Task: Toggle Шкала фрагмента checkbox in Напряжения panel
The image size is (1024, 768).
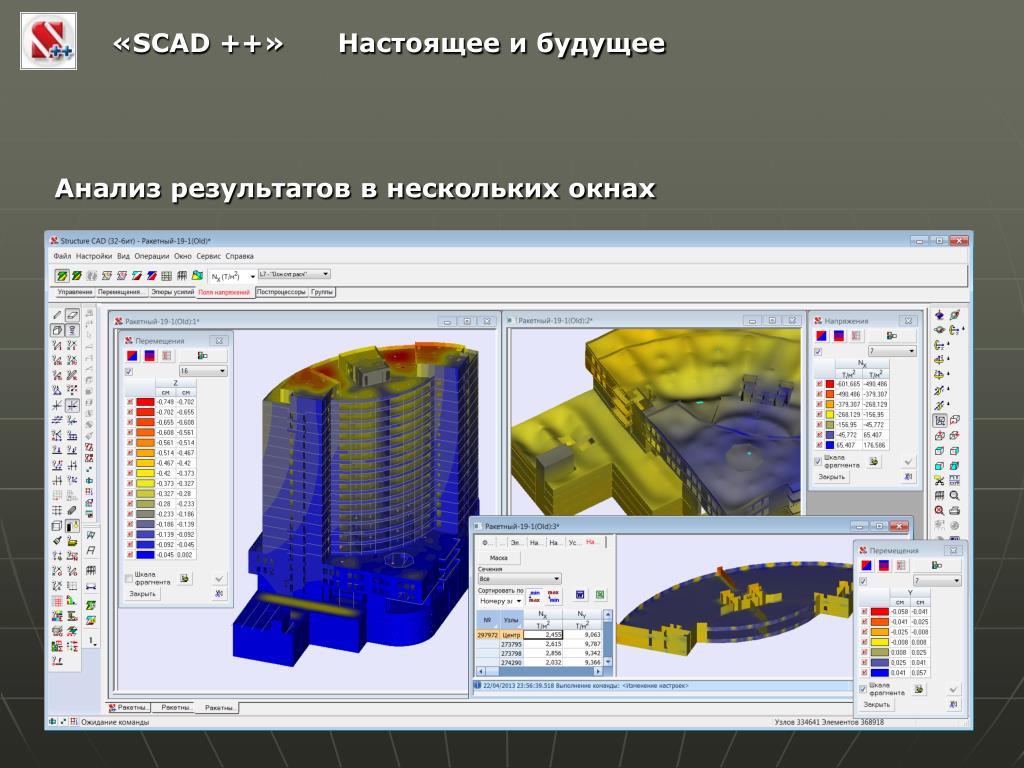Action: (818, 461)
